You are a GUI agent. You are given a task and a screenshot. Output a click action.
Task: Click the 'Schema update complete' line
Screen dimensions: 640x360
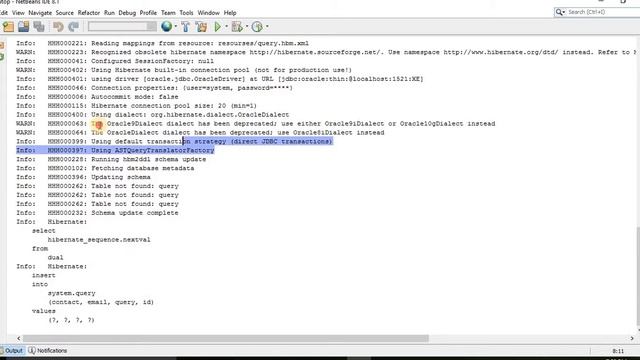pos(97,213)
